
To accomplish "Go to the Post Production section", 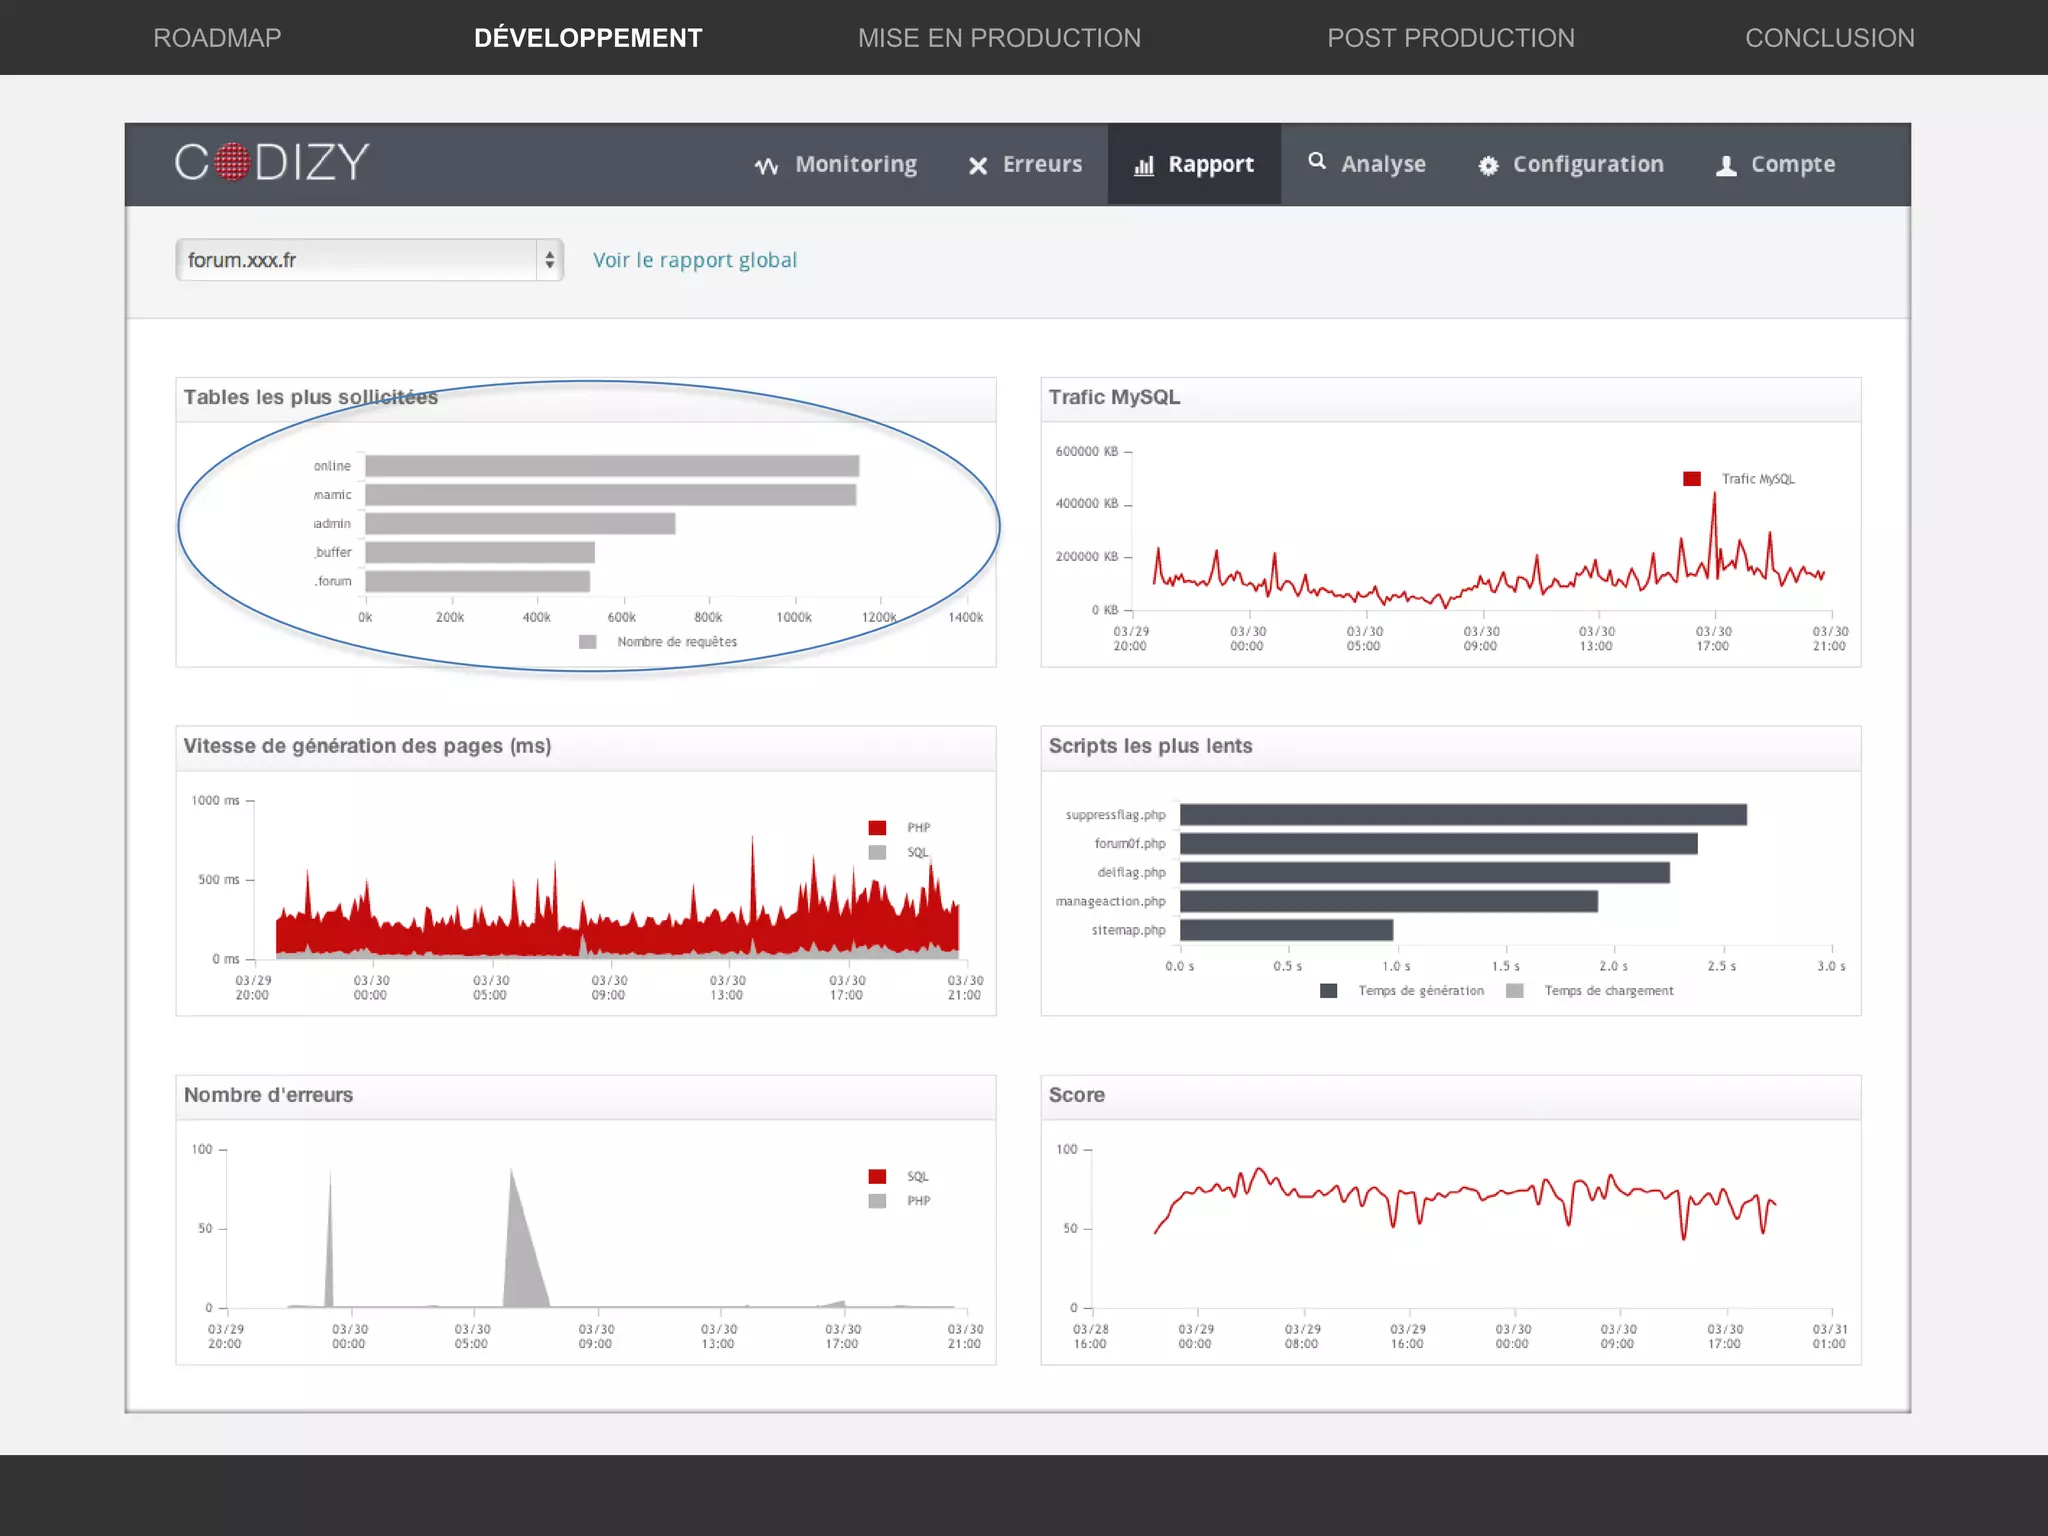I will point(1450,38).
